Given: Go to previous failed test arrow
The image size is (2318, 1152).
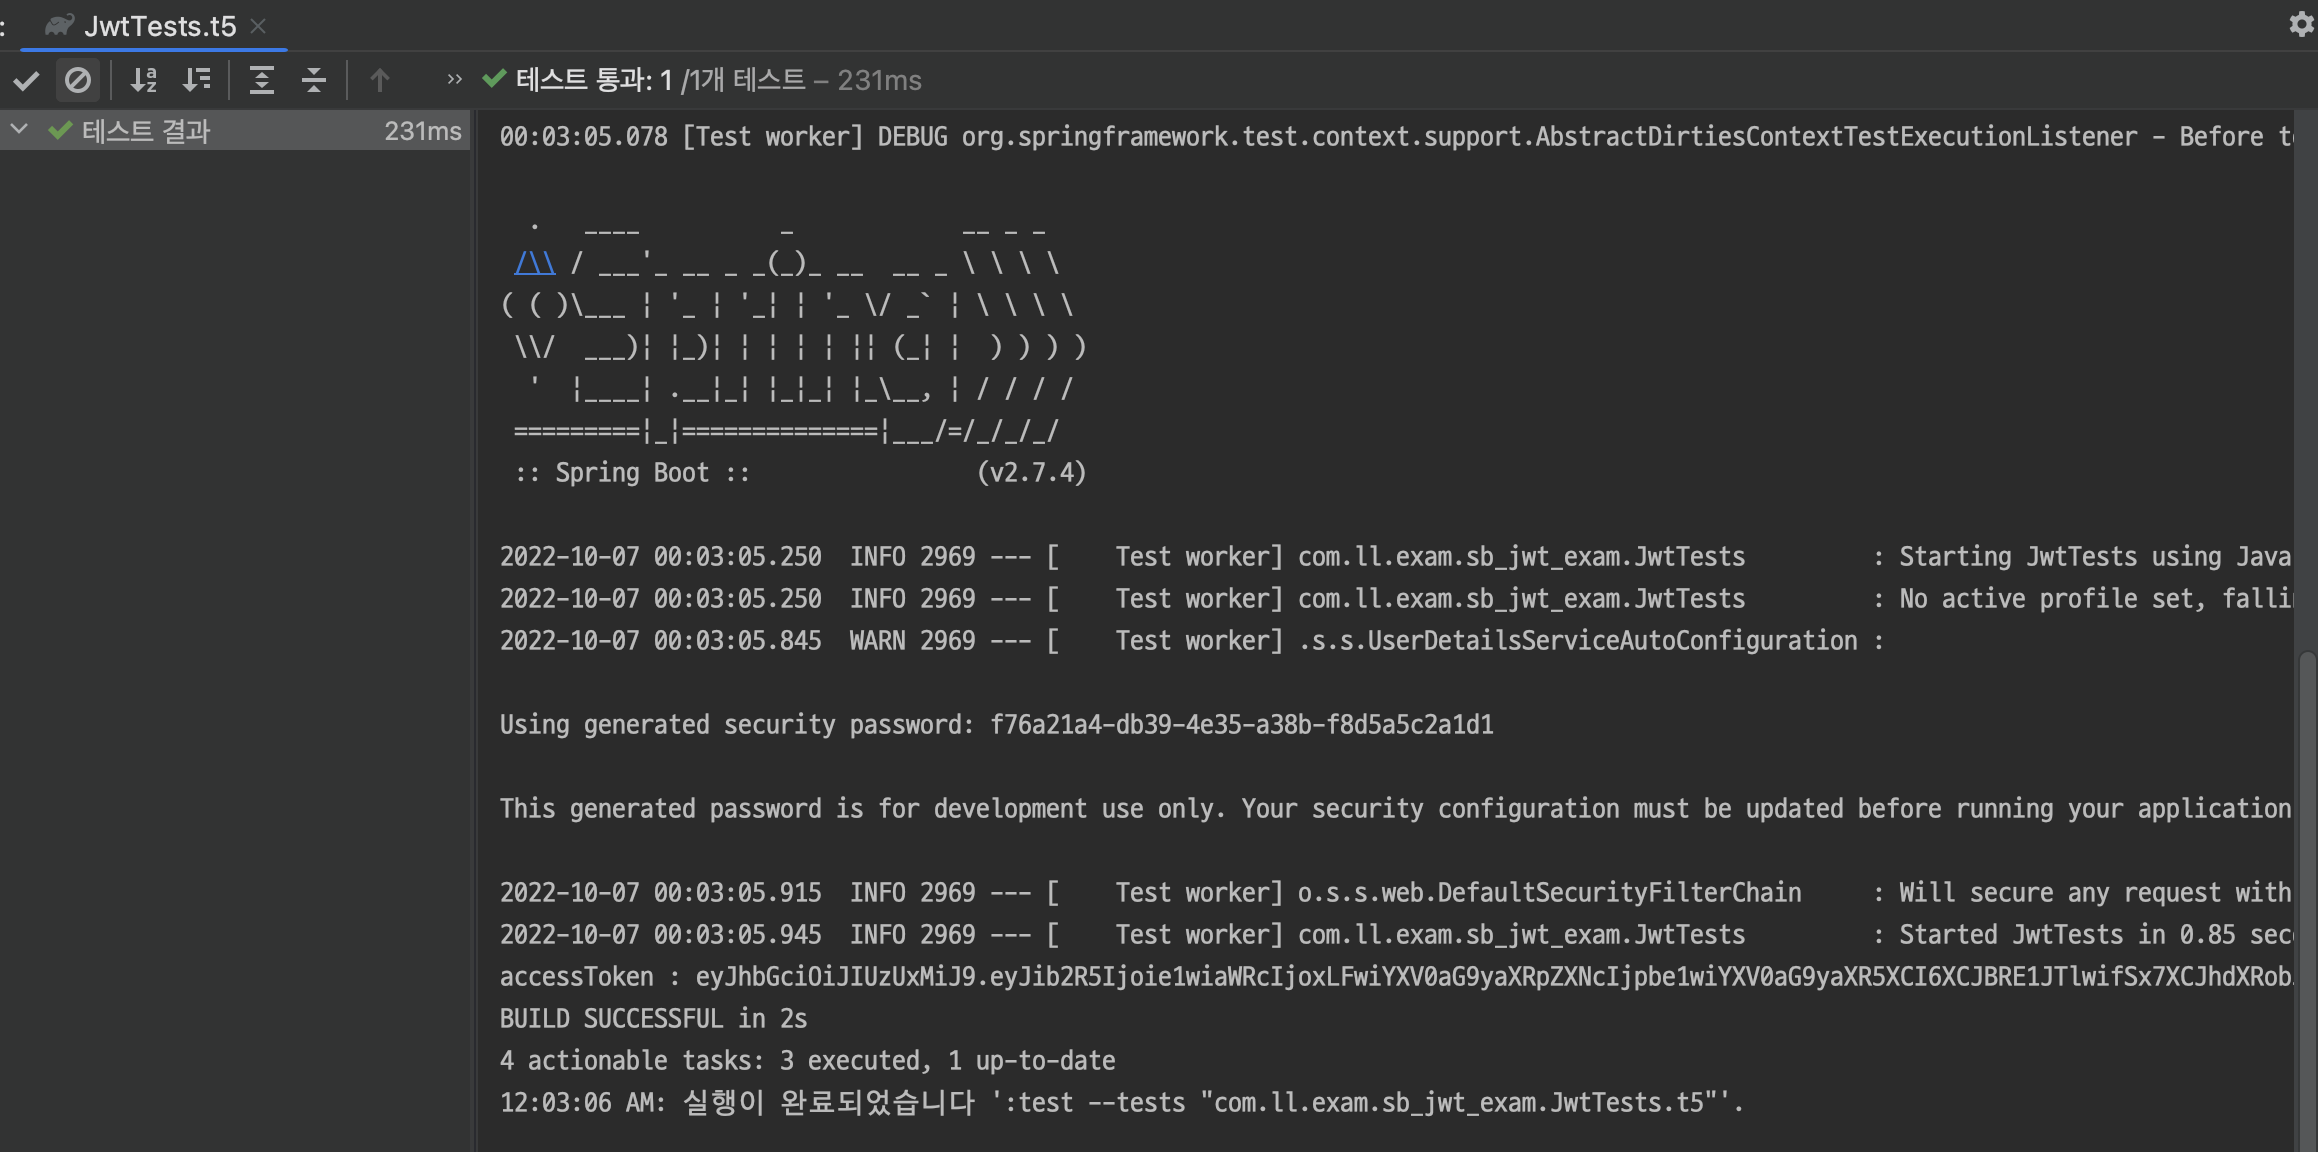Looking at the screenshot, I should point(379,80).
